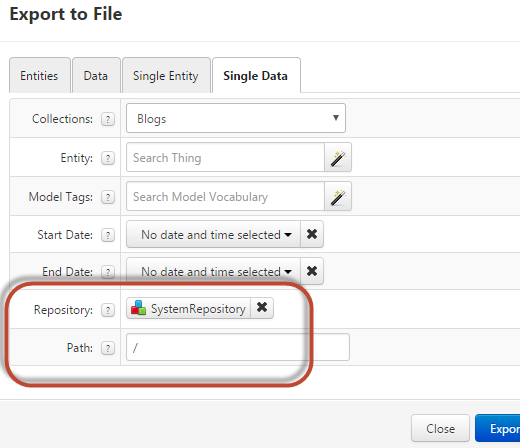Expand the Collections dropdown showing Blogs

(x=236, y=118)
